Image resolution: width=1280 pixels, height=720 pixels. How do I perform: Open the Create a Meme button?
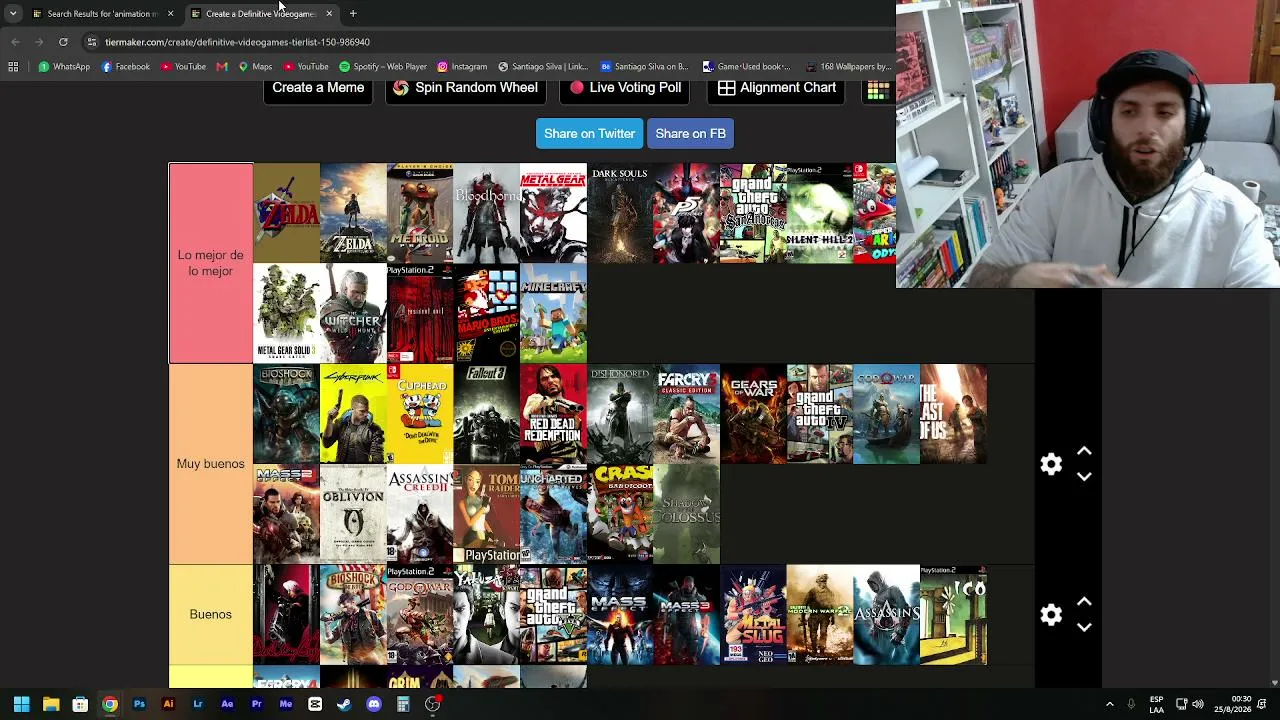(x=318, y=88)
